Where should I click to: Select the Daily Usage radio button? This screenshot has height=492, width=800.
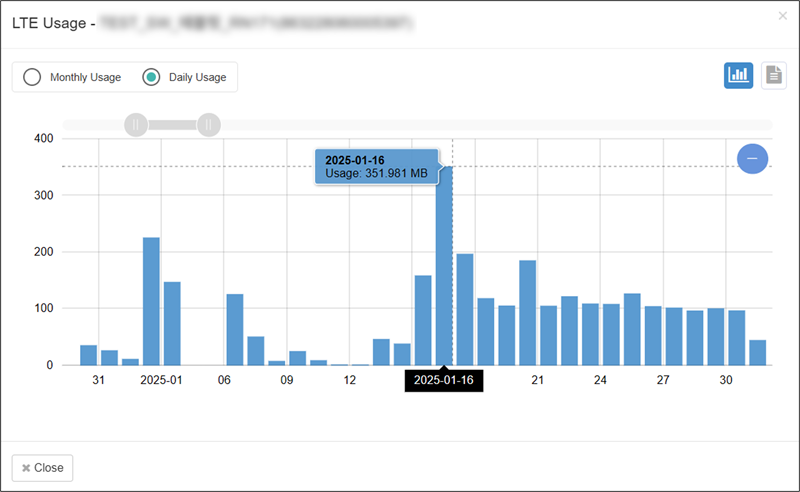tap(151, 77)
